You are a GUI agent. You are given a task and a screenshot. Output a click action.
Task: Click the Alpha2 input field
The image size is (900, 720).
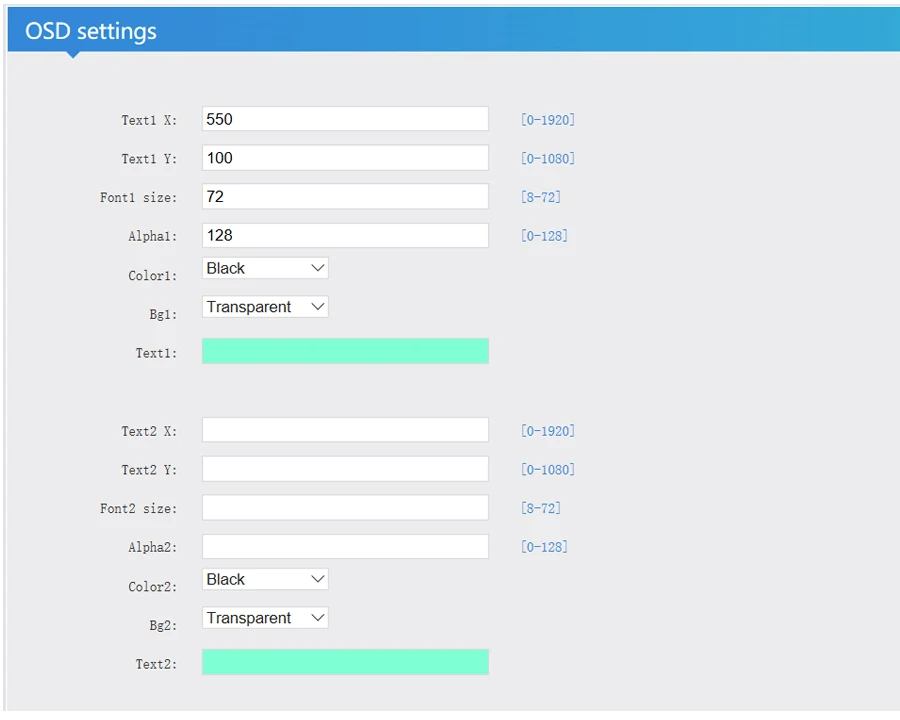345,547
